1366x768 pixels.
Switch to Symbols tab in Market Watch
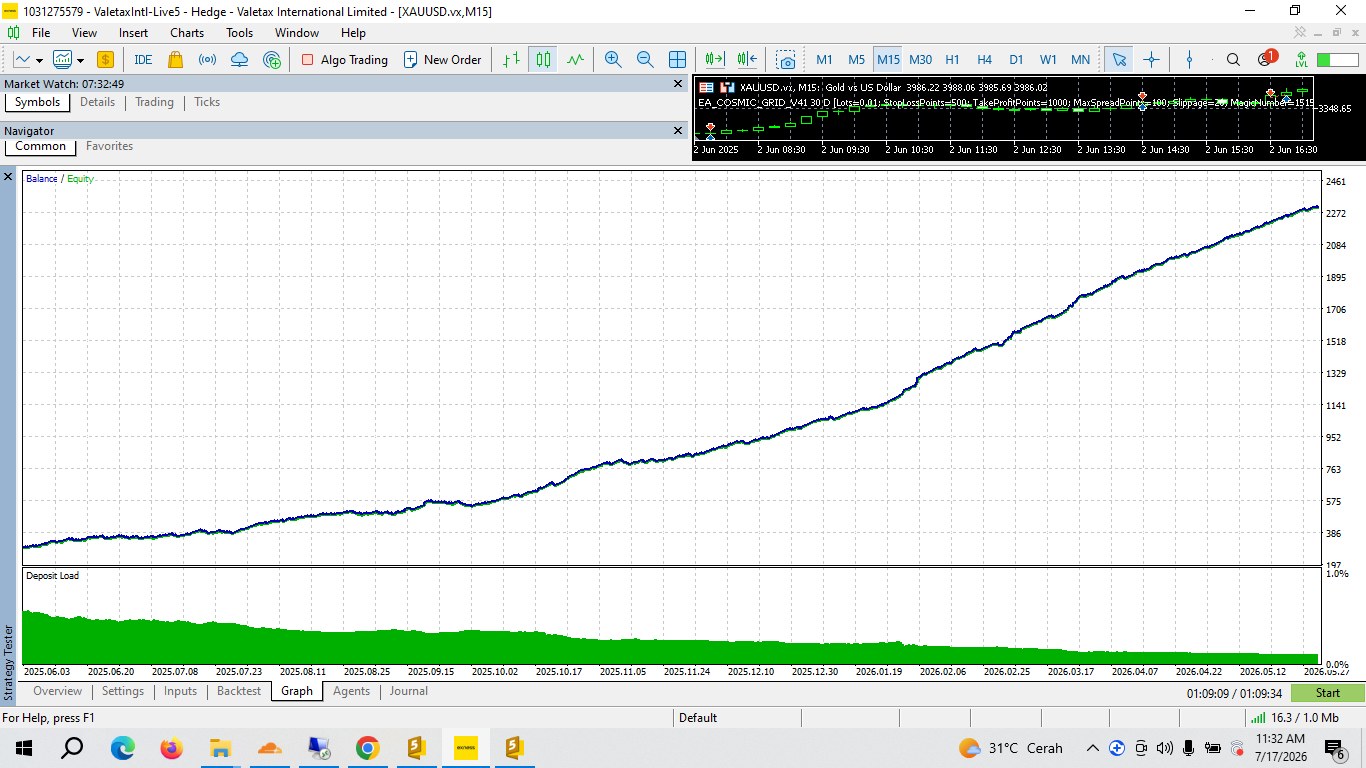37,102
